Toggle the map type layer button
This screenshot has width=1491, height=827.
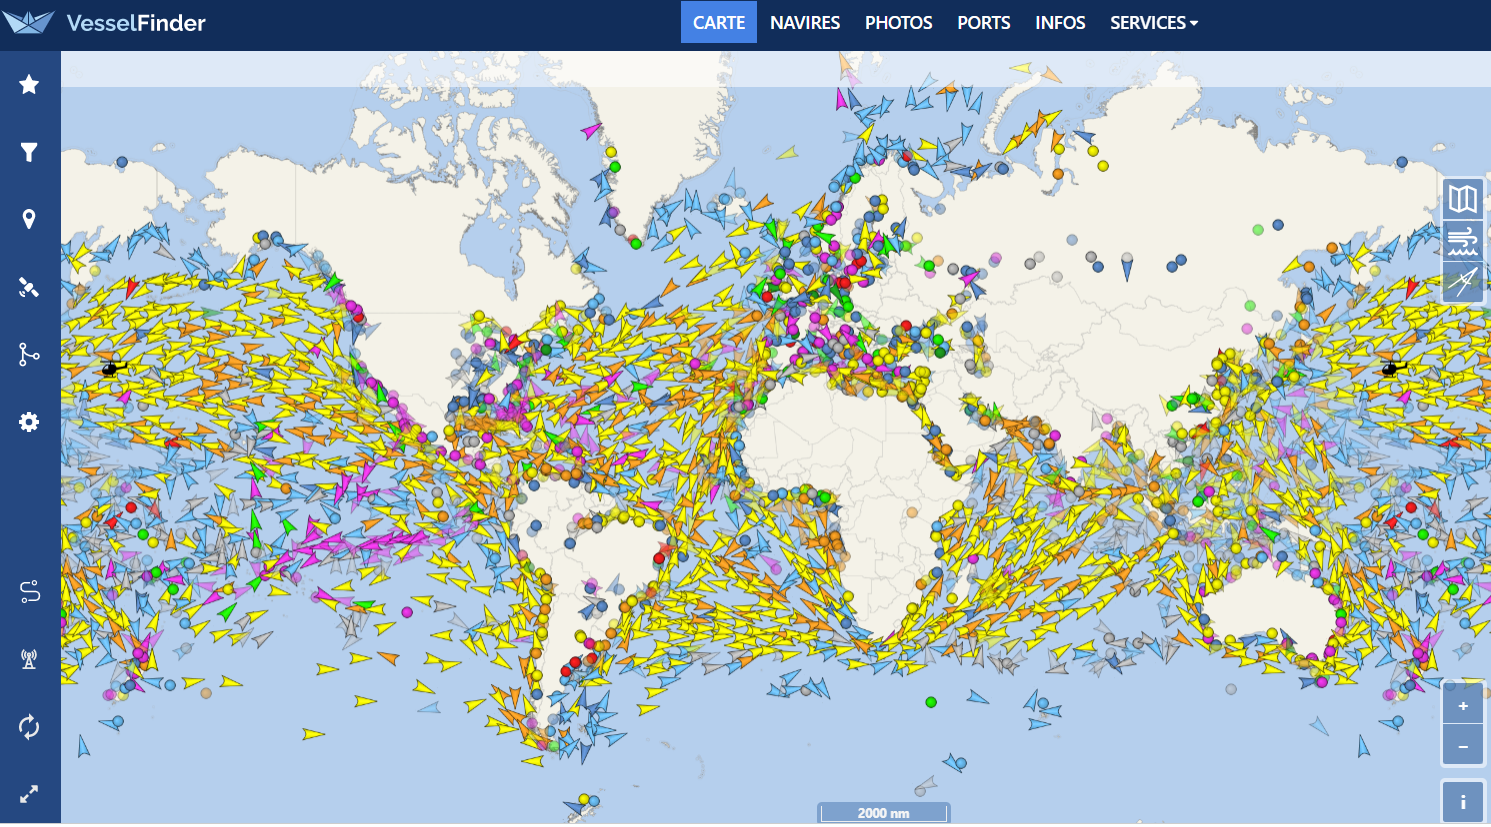[x=1462, y=199]
